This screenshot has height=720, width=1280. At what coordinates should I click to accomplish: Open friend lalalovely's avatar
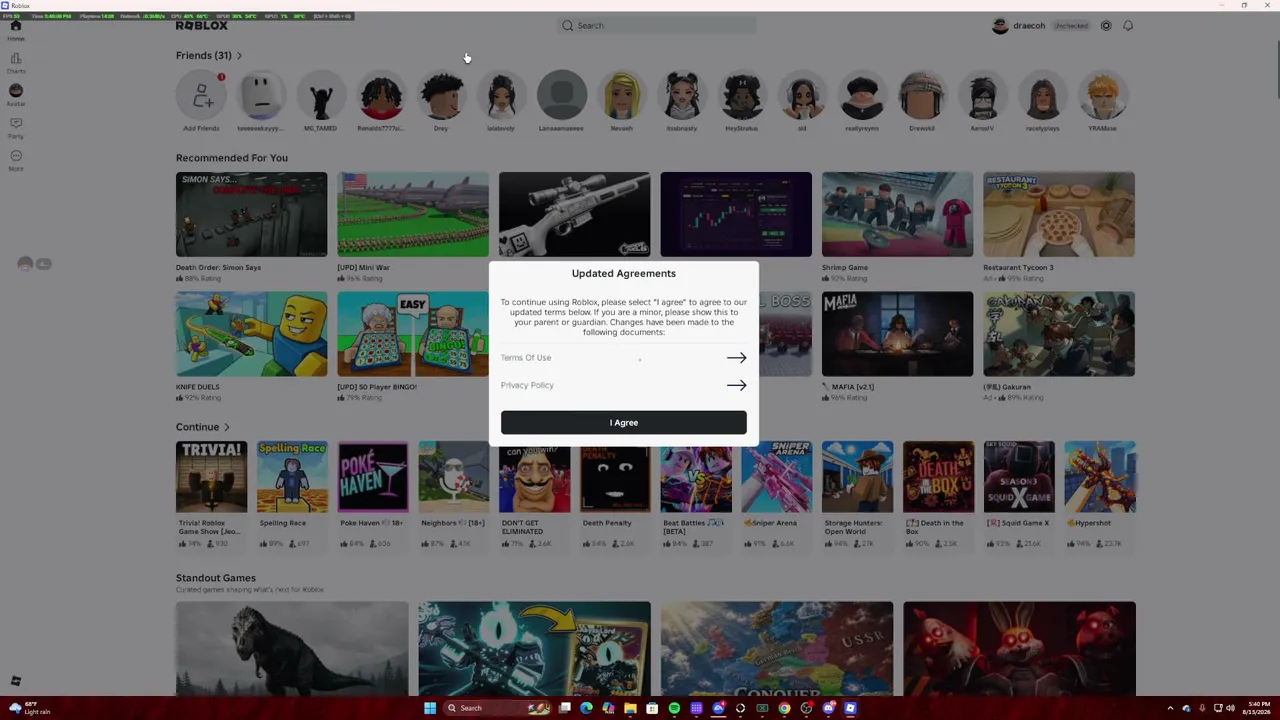click(501, 95)
